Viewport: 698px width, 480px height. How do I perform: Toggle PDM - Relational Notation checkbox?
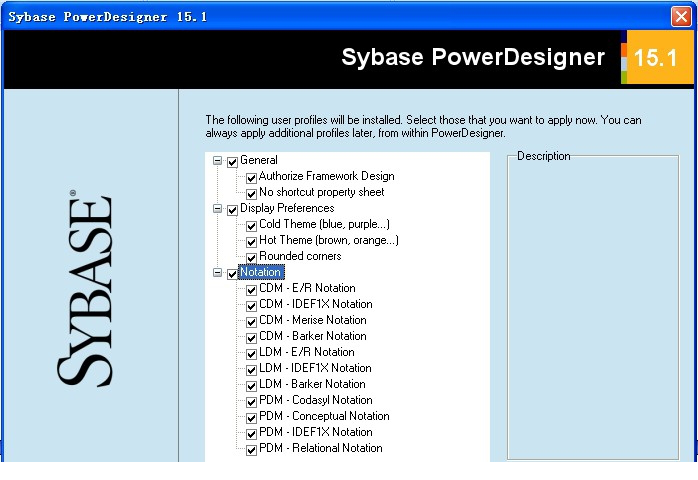click(x=252, y=450)
